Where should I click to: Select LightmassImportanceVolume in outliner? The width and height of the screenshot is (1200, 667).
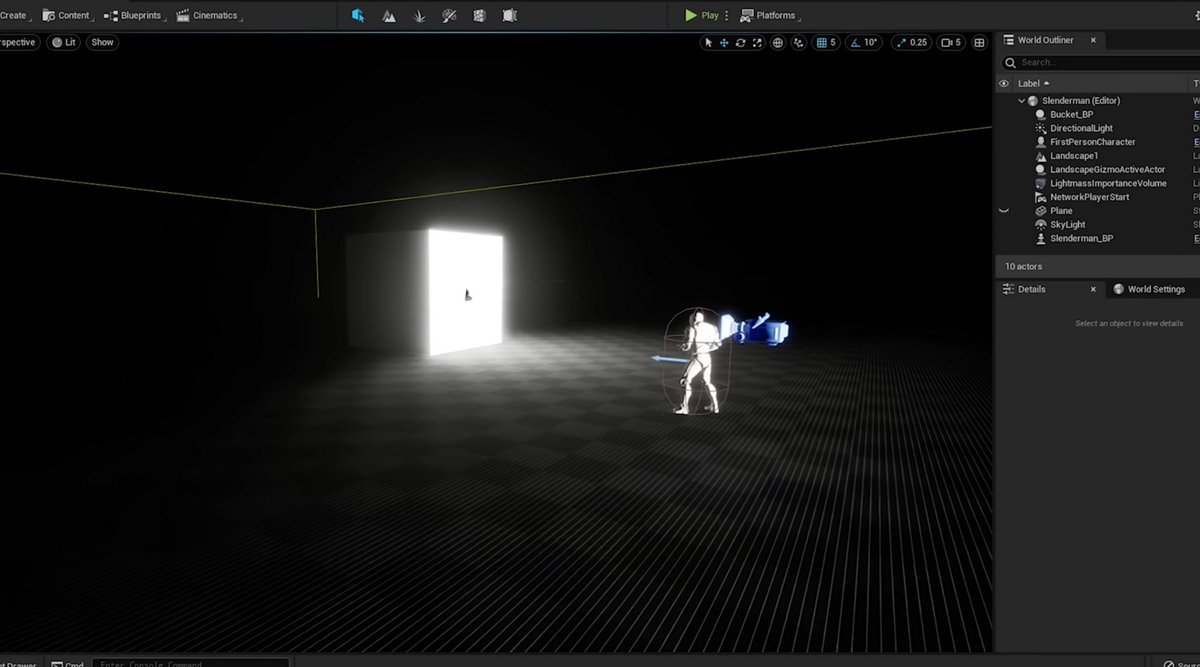[x=1108, y=183]
